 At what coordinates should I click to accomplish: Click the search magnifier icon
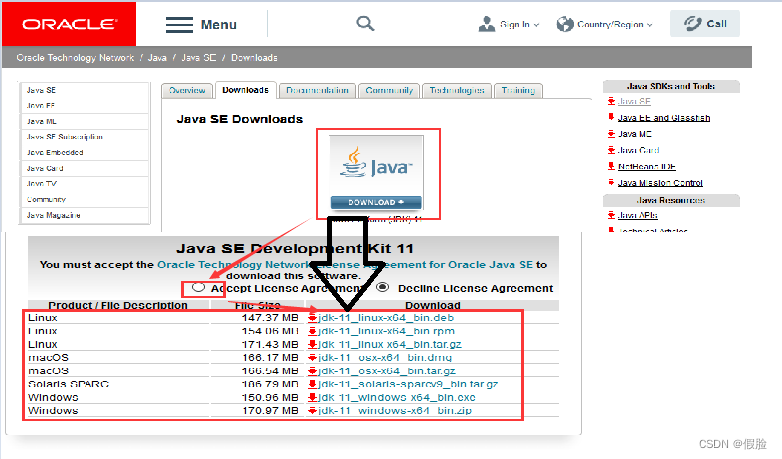[x=365, y=23]
